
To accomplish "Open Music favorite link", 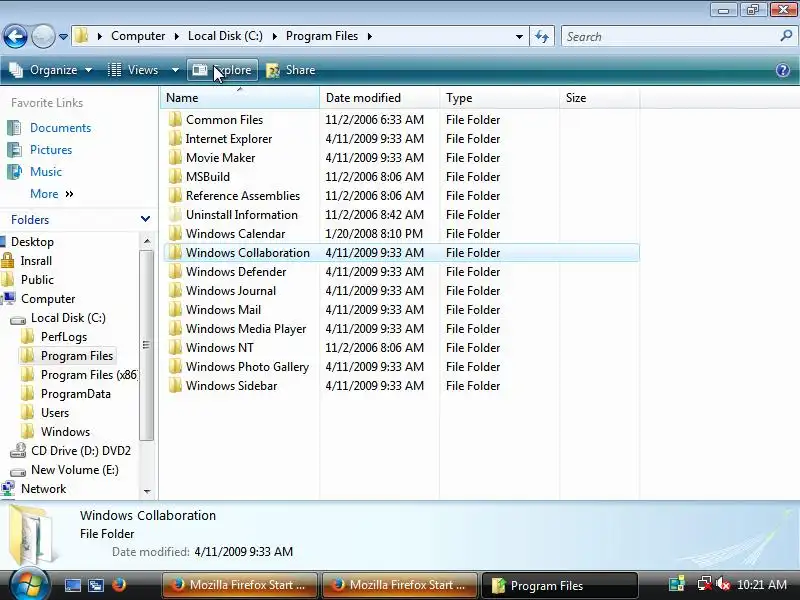I will 46,171.
